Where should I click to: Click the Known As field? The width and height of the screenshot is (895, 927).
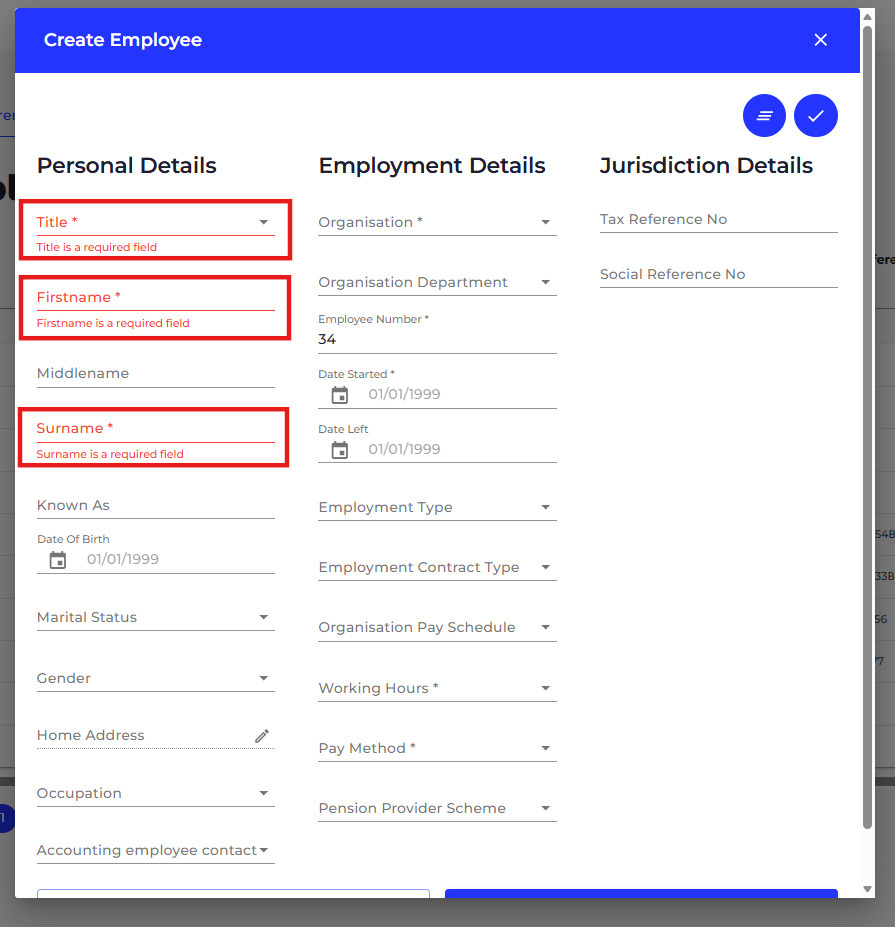coord(156,505)
